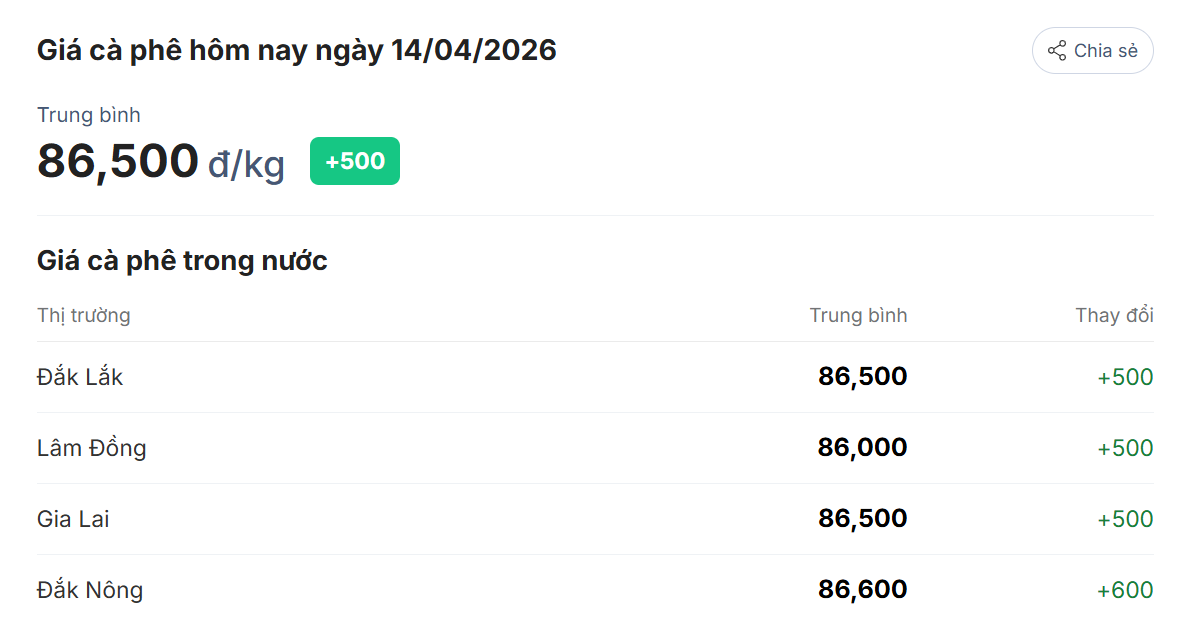
Task: Click the +500 change for Lâm Đồng
Action: tap(1125, 448)
